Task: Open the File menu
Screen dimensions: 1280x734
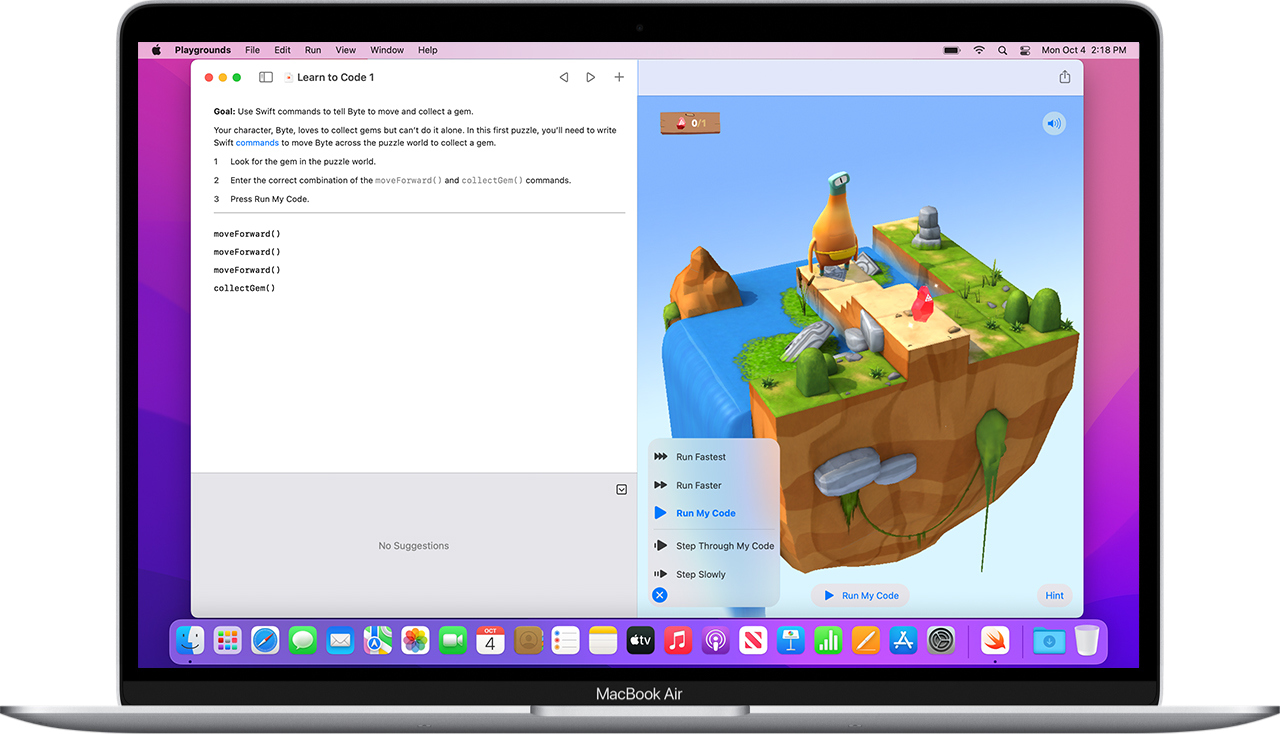Action: (252, 50)
